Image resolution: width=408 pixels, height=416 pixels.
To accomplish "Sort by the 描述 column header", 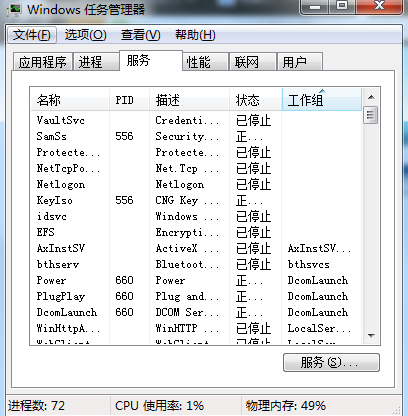I will (x=189, y=100).
